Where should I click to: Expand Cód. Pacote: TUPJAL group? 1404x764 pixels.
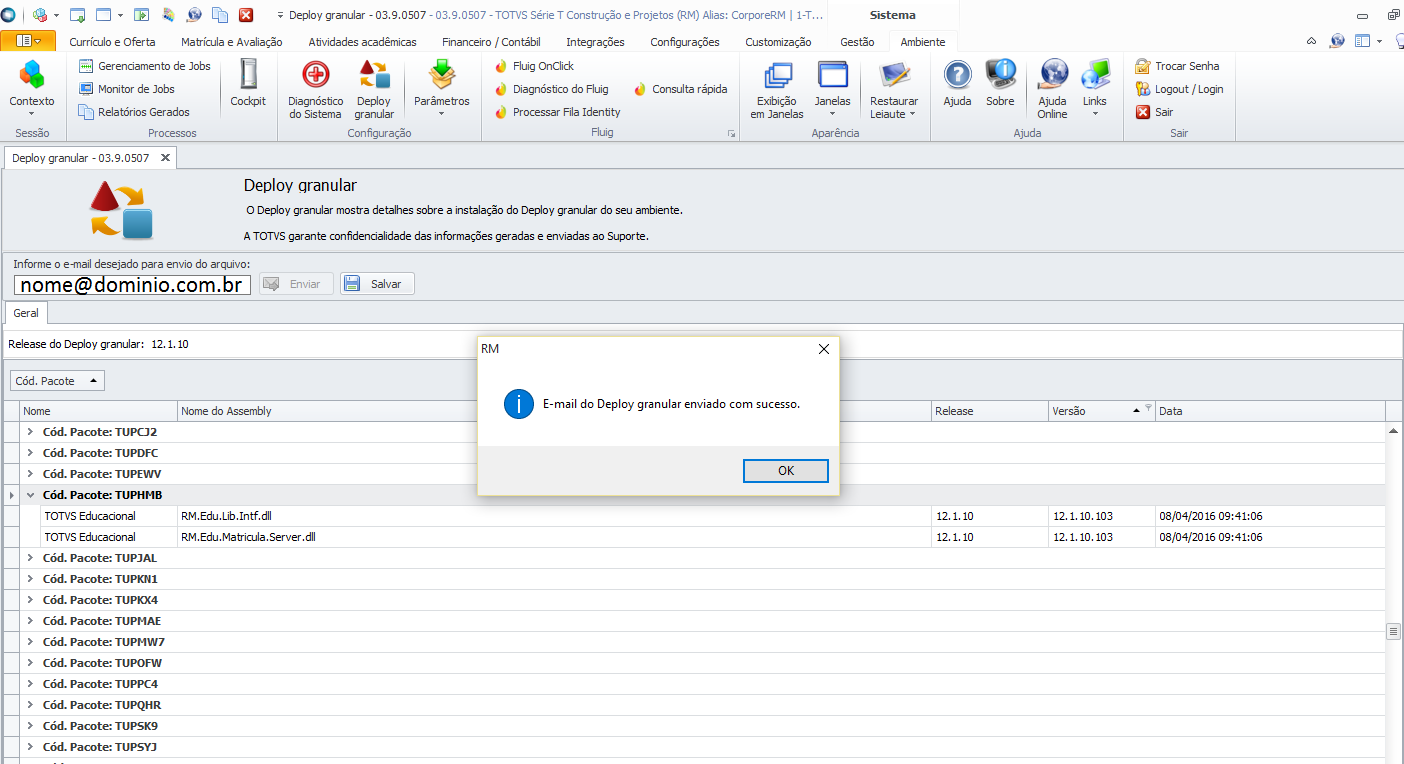(x=30, y=558)
